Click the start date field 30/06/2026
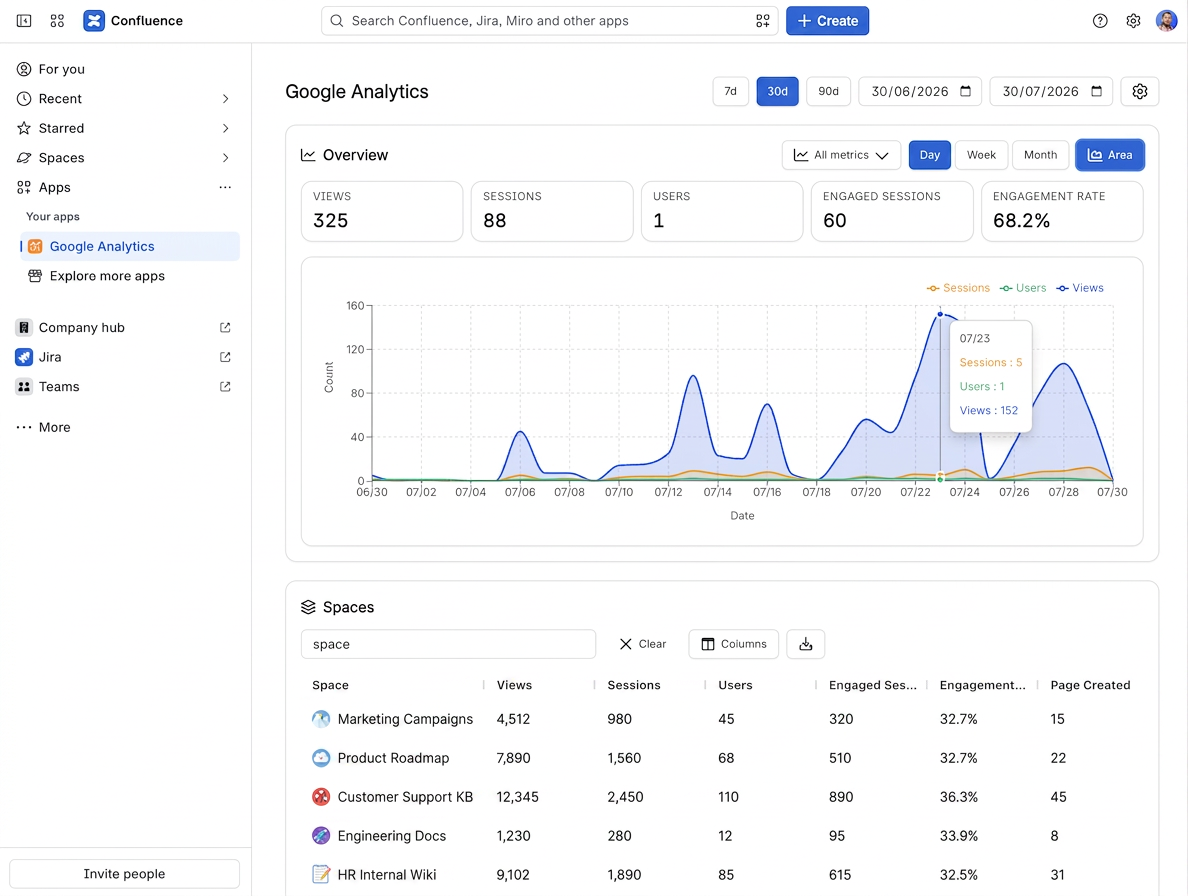This screenshot has height=896, width=1188. point(920,92)
